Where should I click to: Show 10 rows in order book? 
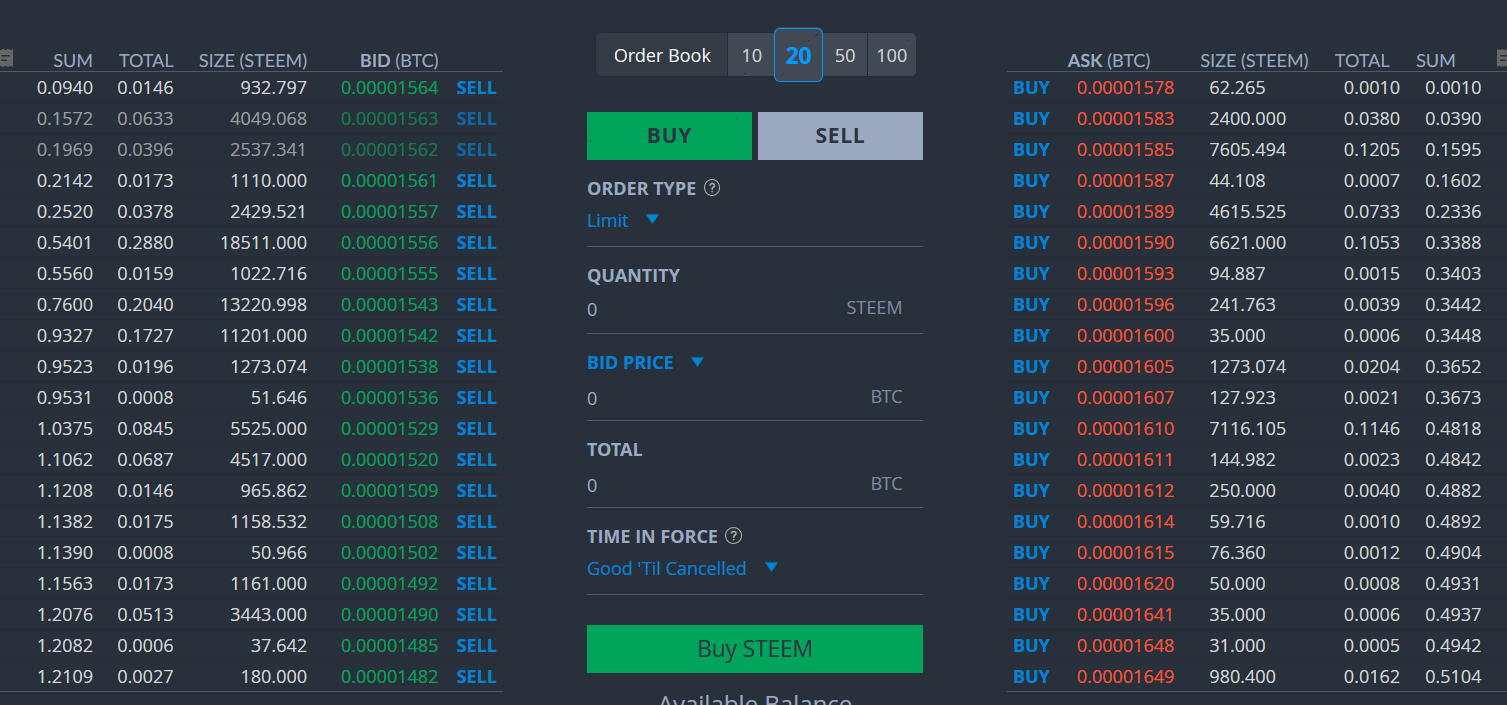tap(751, 55)
